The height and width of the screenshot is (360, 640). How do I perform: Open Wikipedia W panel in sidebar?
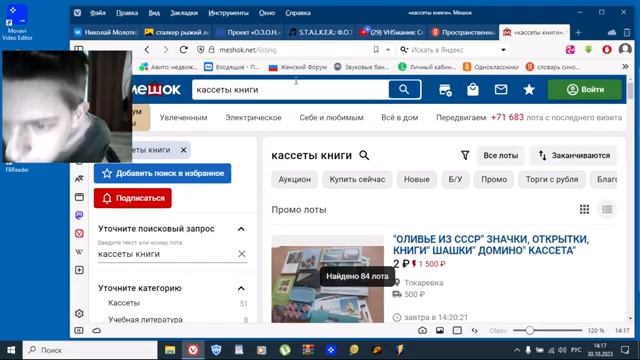(x=79, y=252)
